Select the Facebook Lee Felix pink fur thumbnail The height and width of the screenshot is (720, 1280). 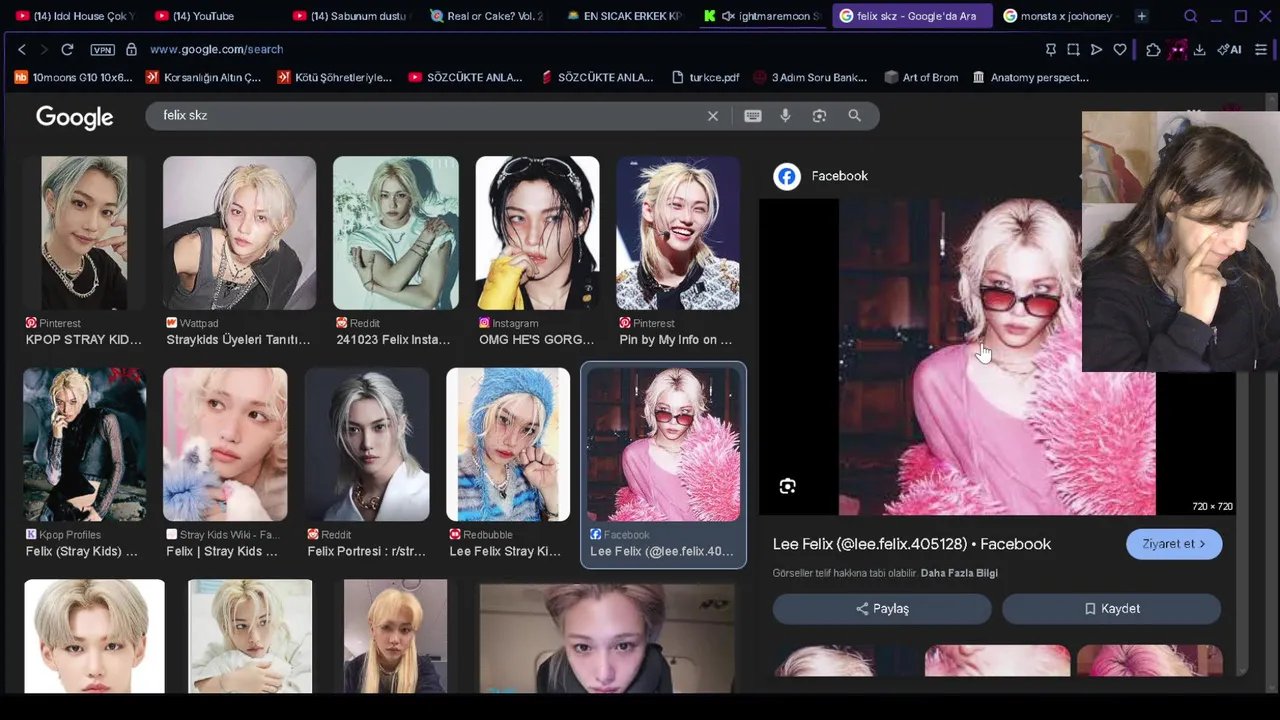click(664, 445)
